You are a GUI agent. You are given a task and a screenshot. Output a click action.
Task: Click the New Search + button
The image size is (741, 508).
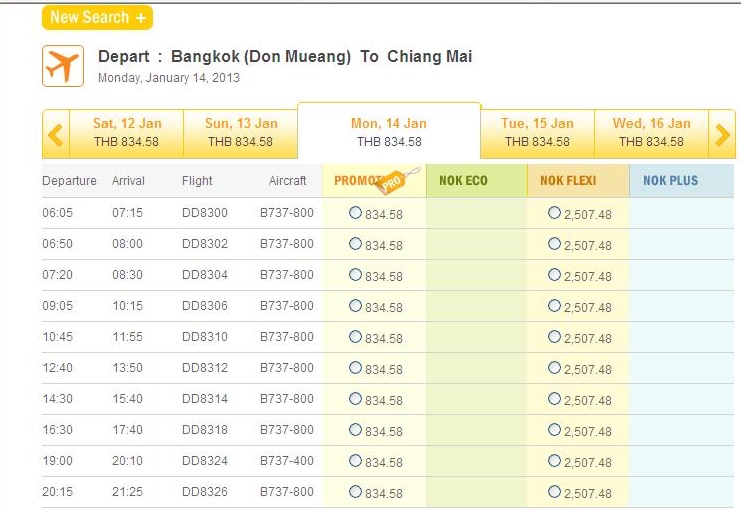(97, 17)
